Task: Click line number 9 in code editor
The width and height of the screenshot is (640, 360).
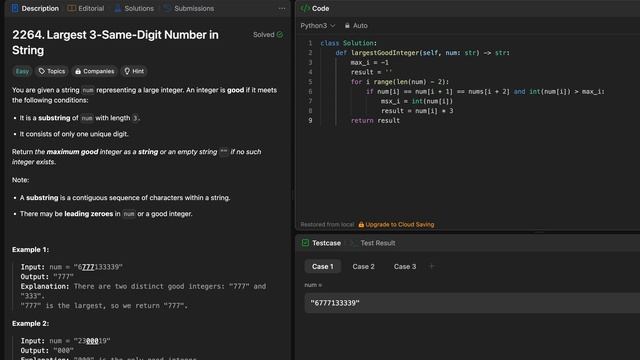Action: [x=310, y=120]
